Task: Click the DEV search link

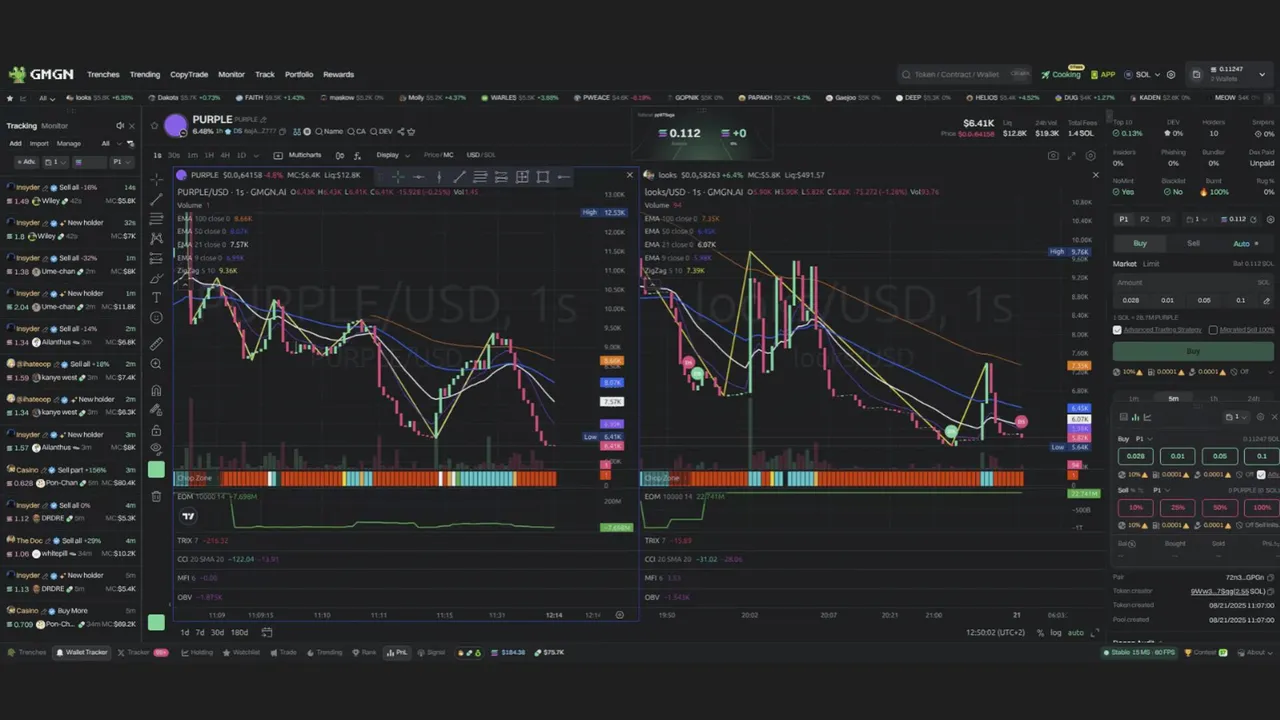Action: [382, 132]
